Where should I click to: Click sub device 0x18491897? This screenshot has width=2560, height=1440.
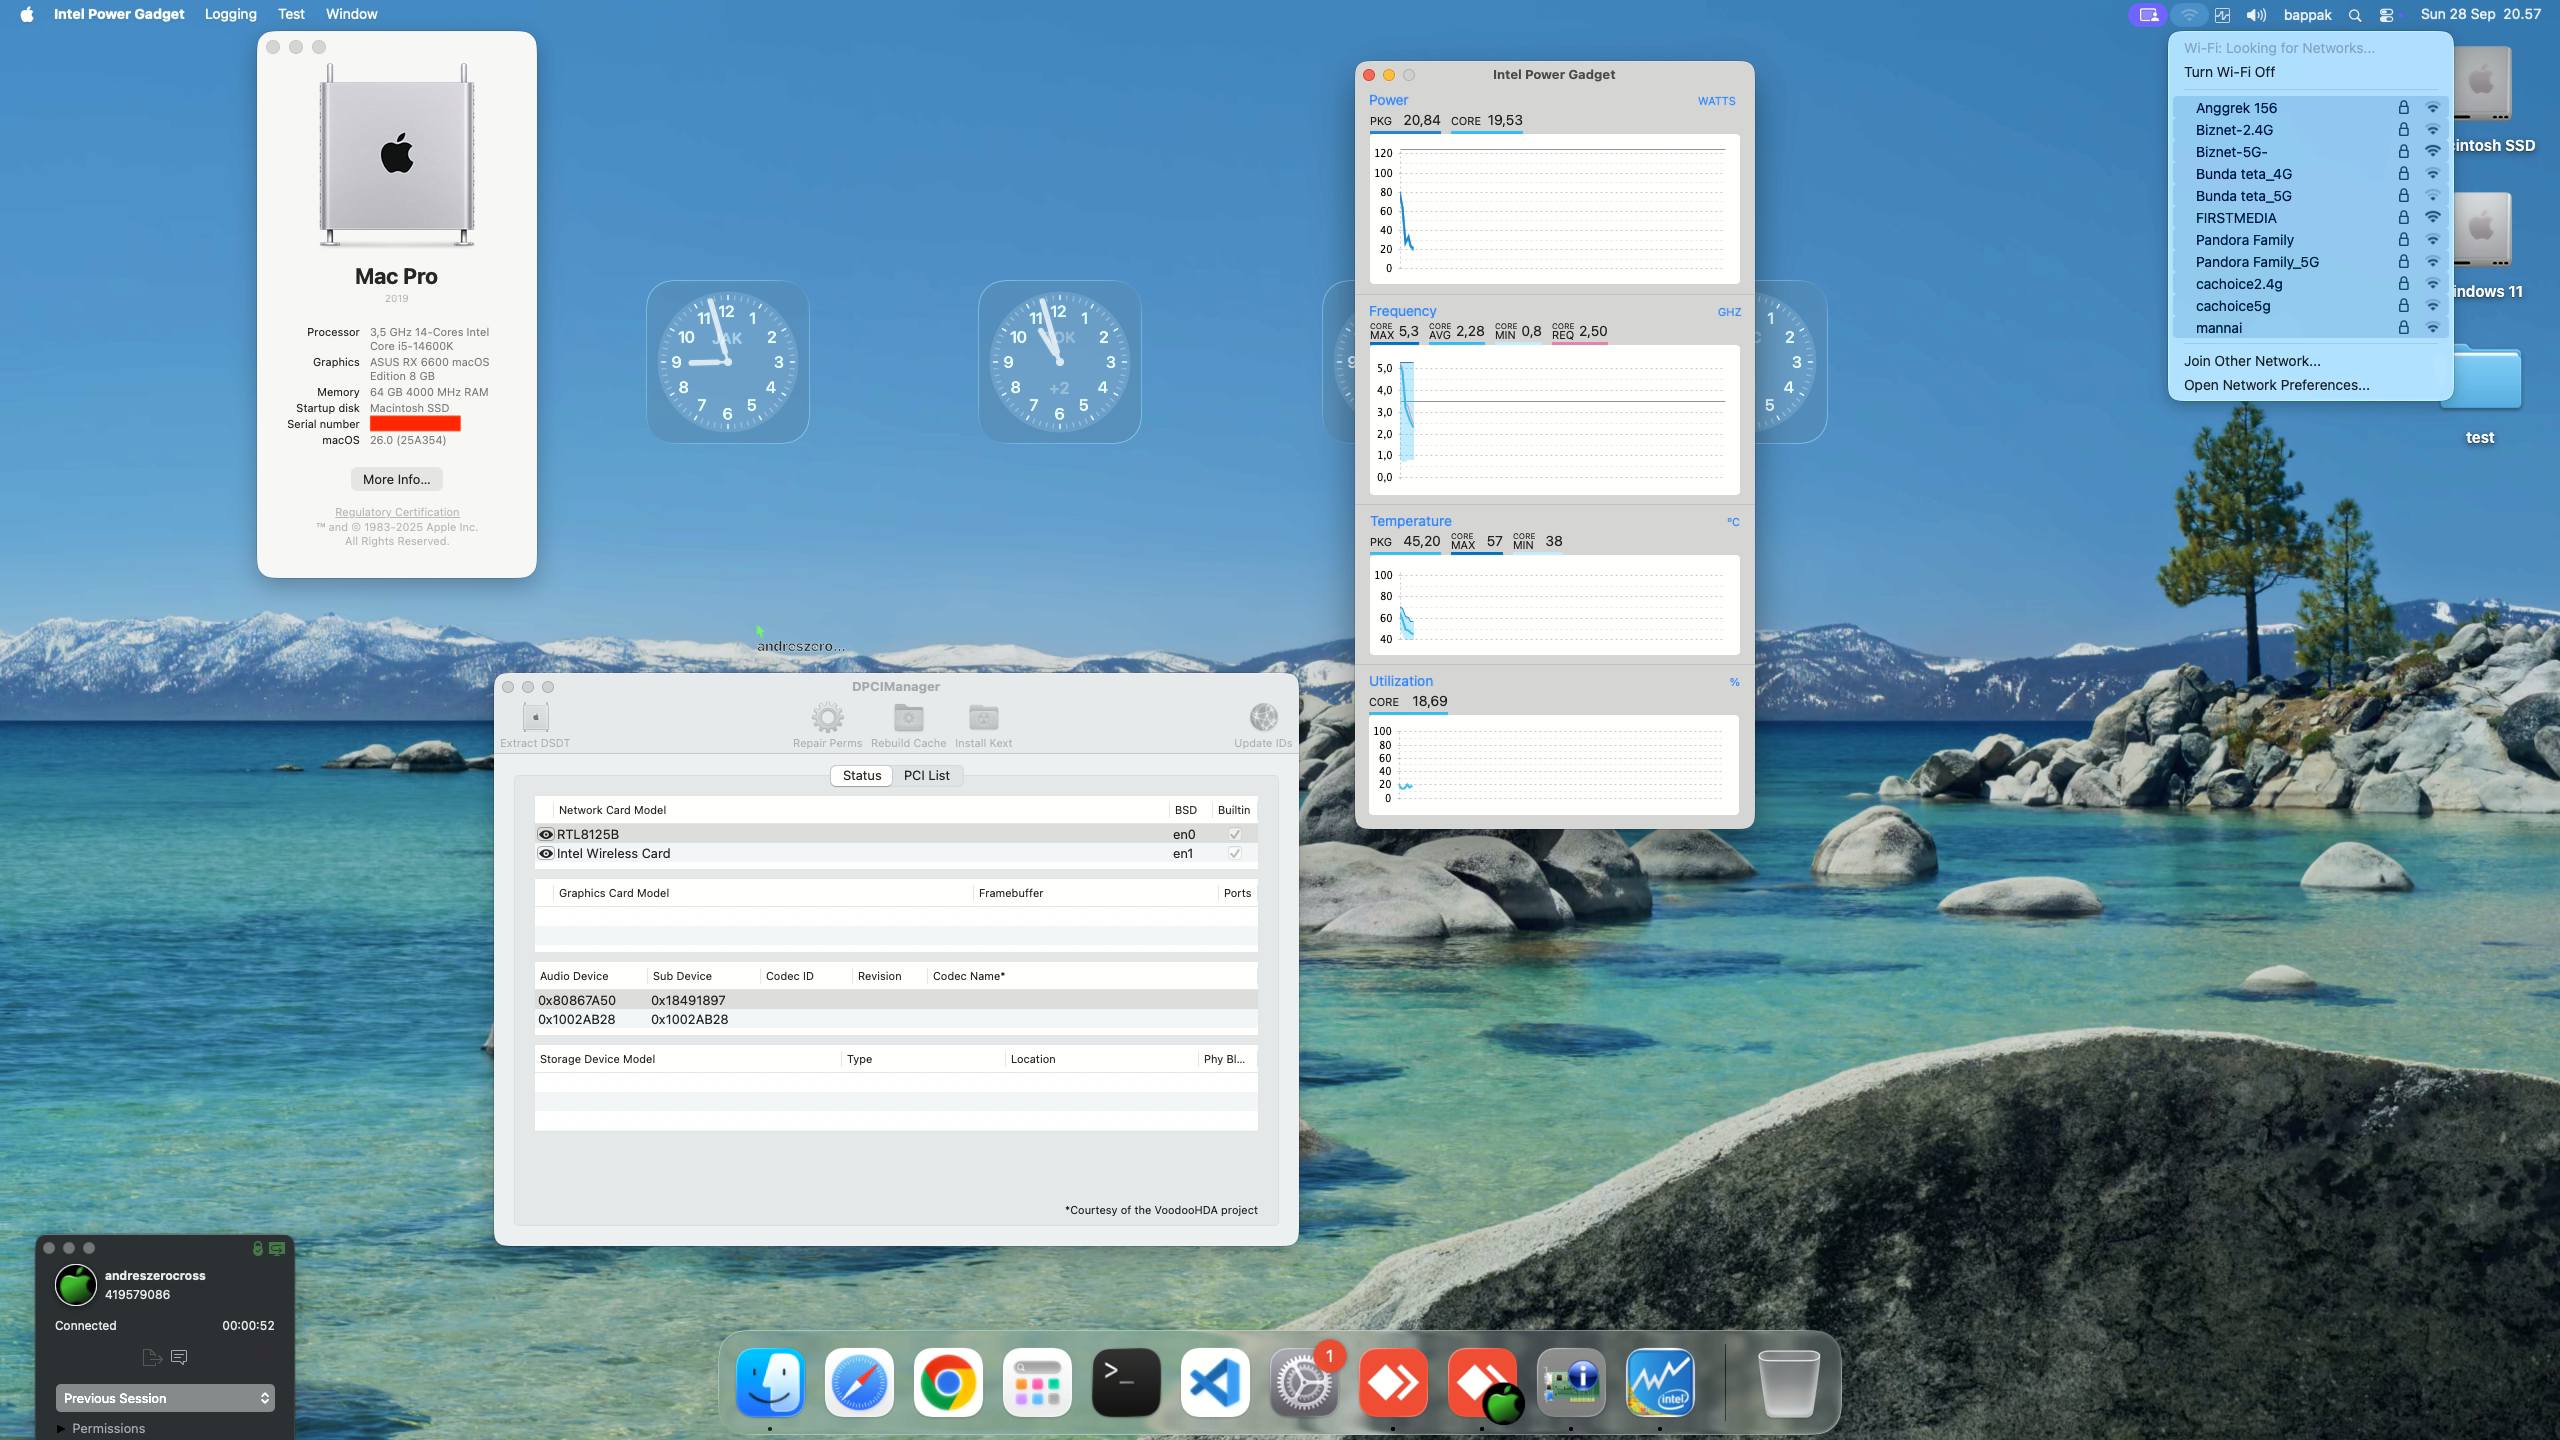[688, 1000]
